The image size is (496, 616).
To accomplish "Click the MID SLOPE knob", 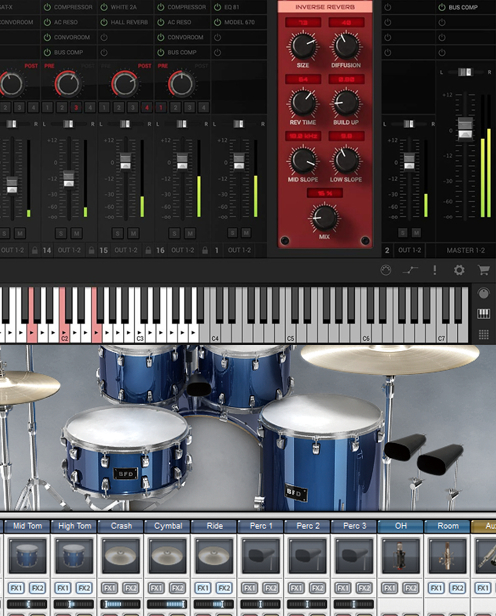I will pyautogui.click(x=303, y=160).
